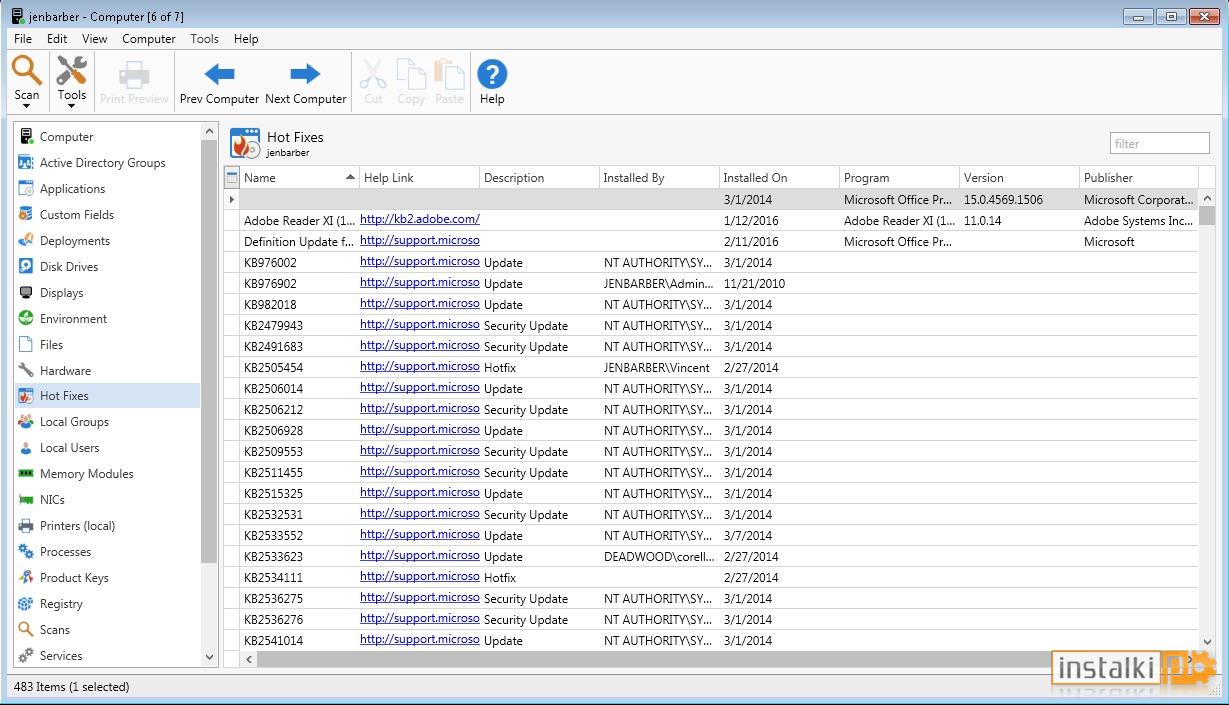Open Deployments section in sidebar

[75, 241]
